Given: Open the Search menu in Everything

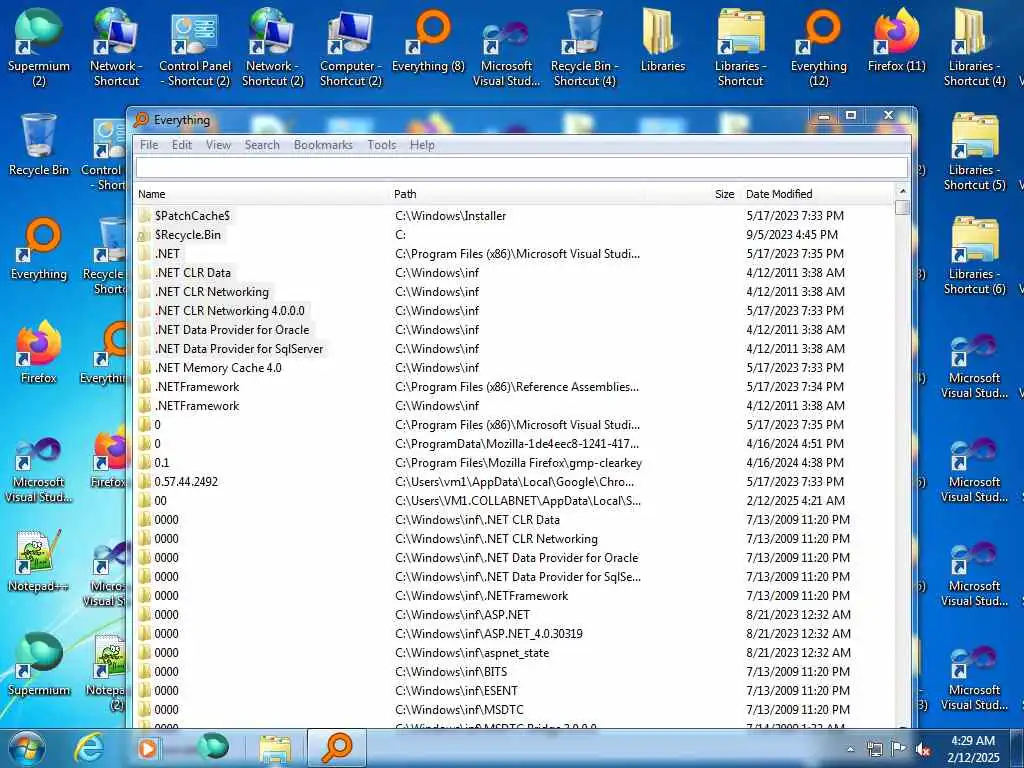Looking at the screenshot, I should point(262,145).
